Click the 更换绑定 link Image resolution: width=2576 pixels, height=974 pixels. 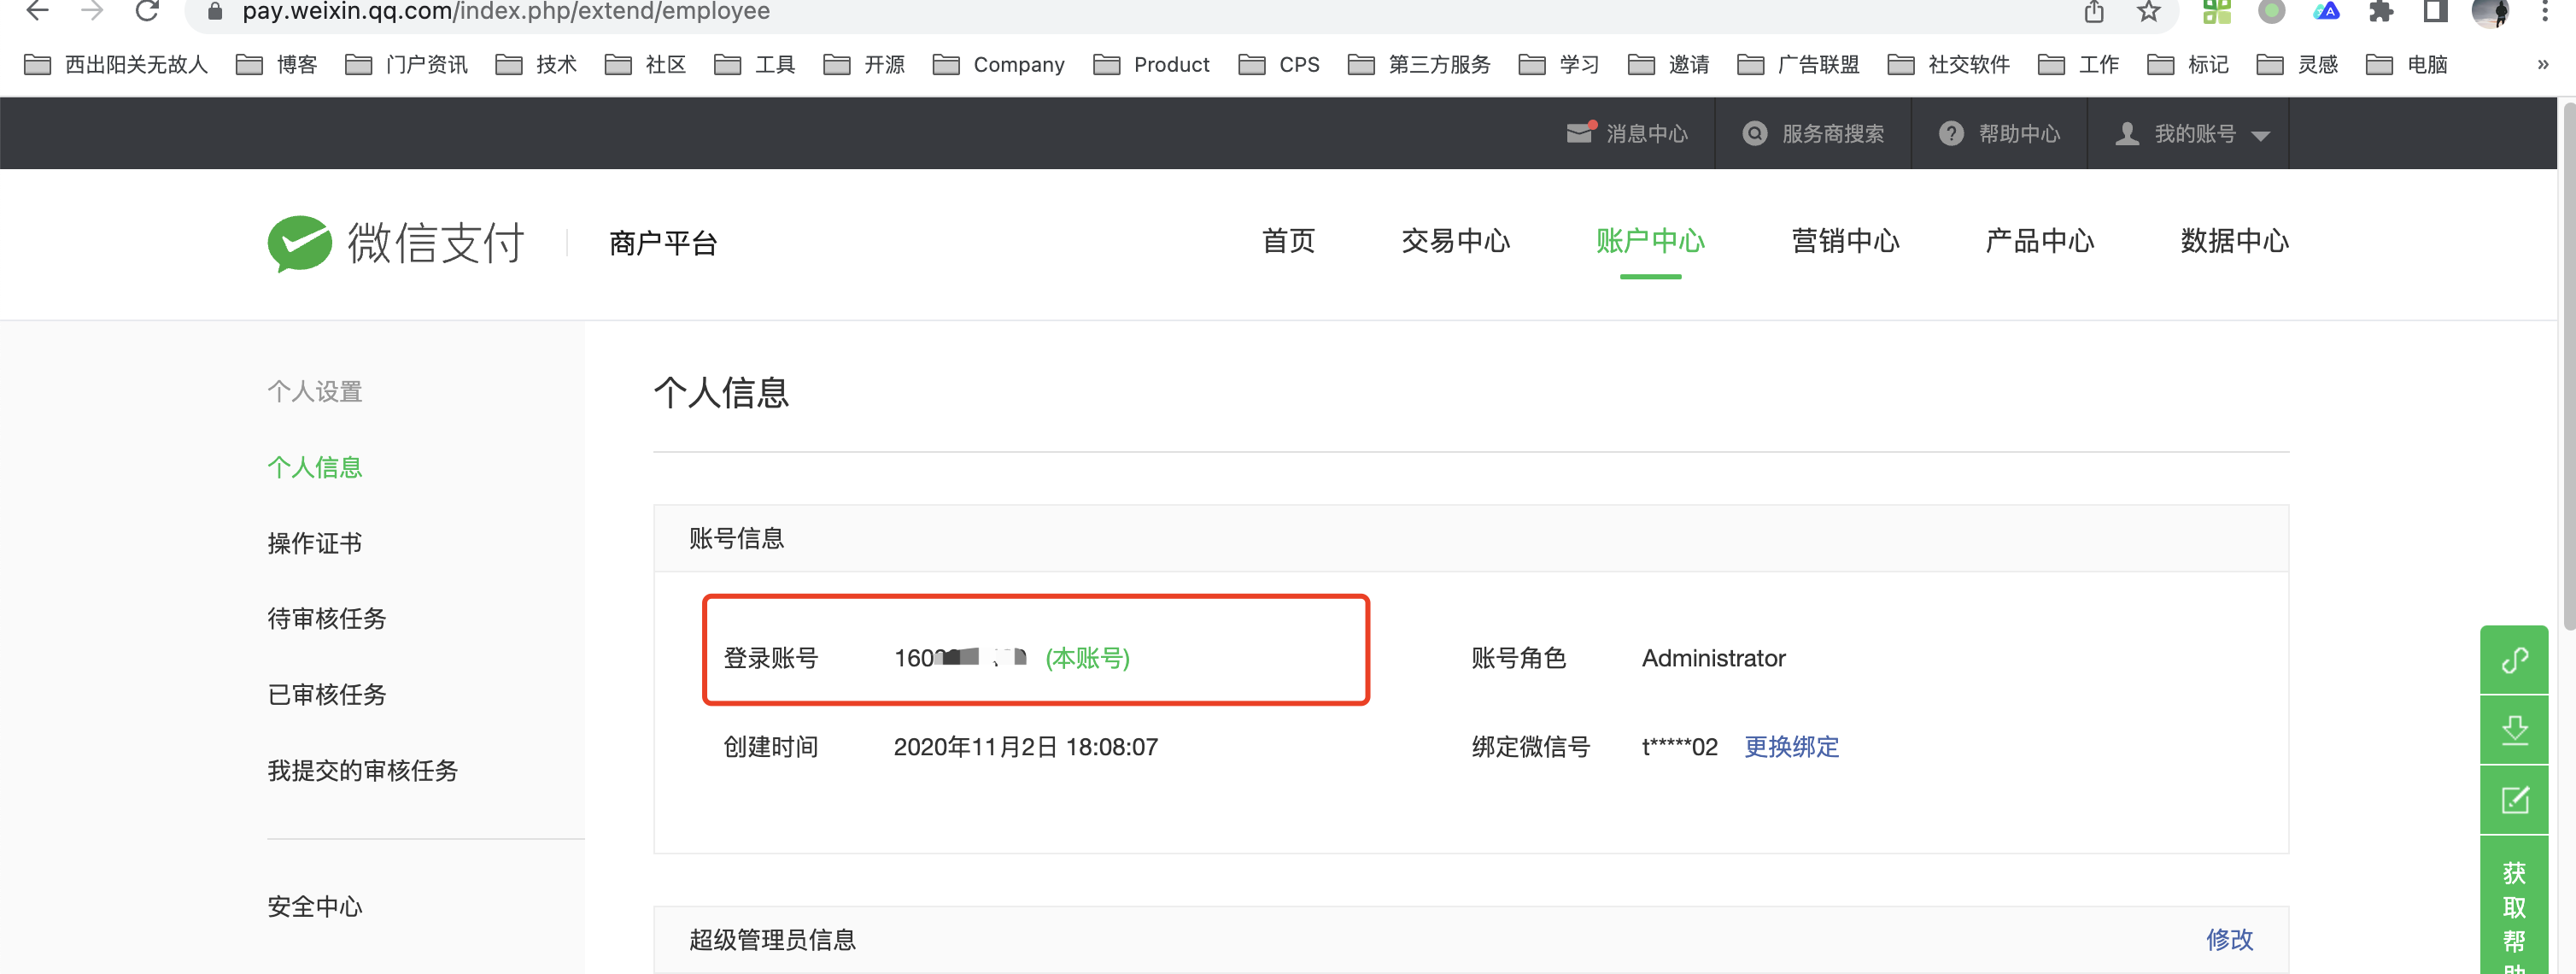click(x=1790, y=747)
